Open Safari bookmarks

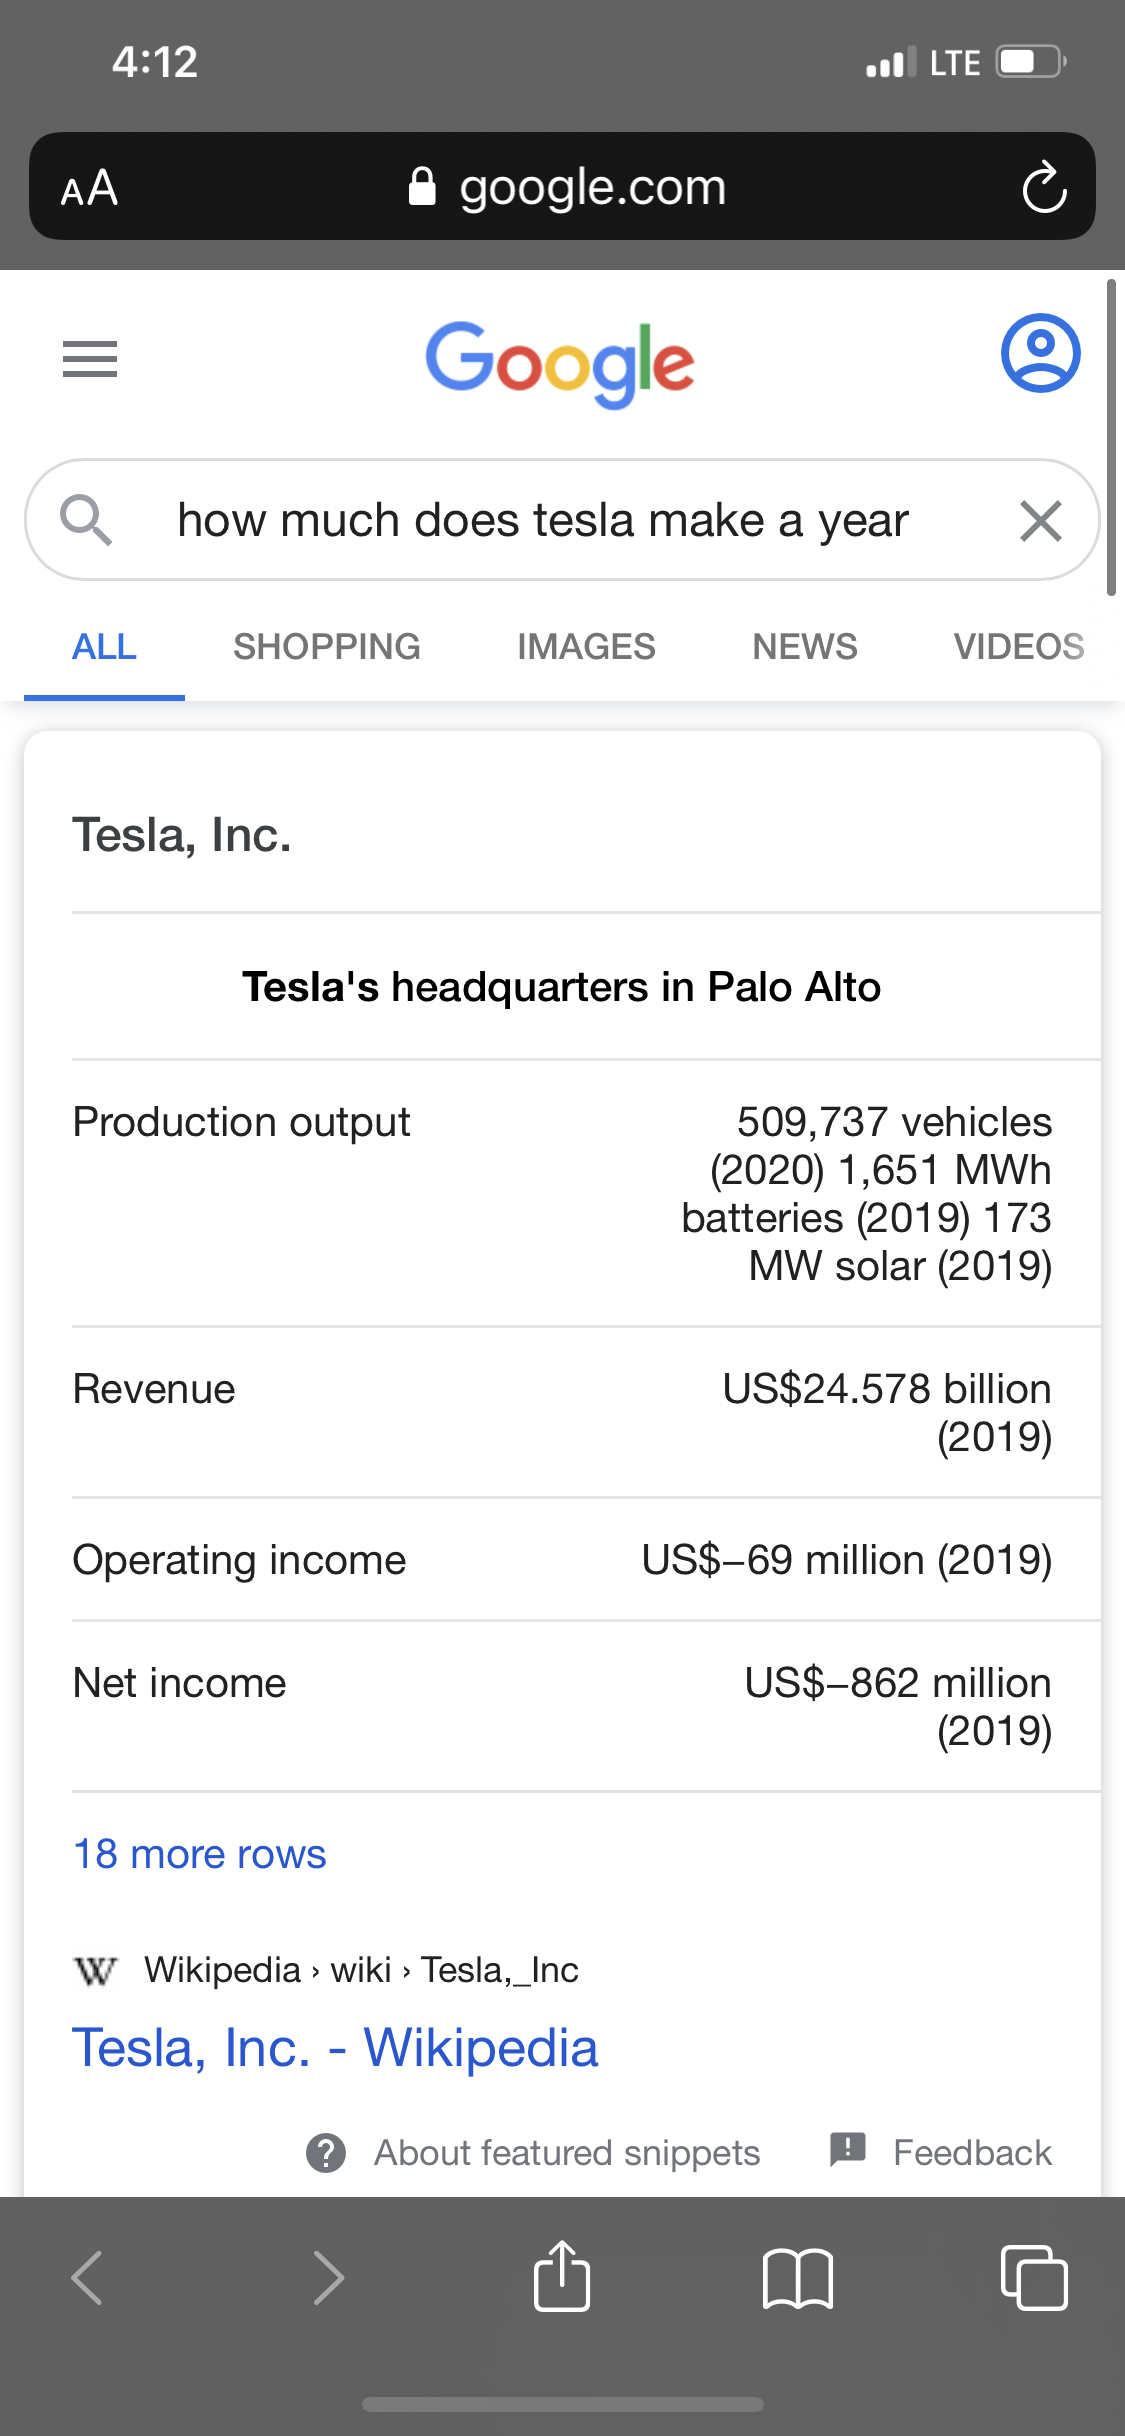[797, 2279]
